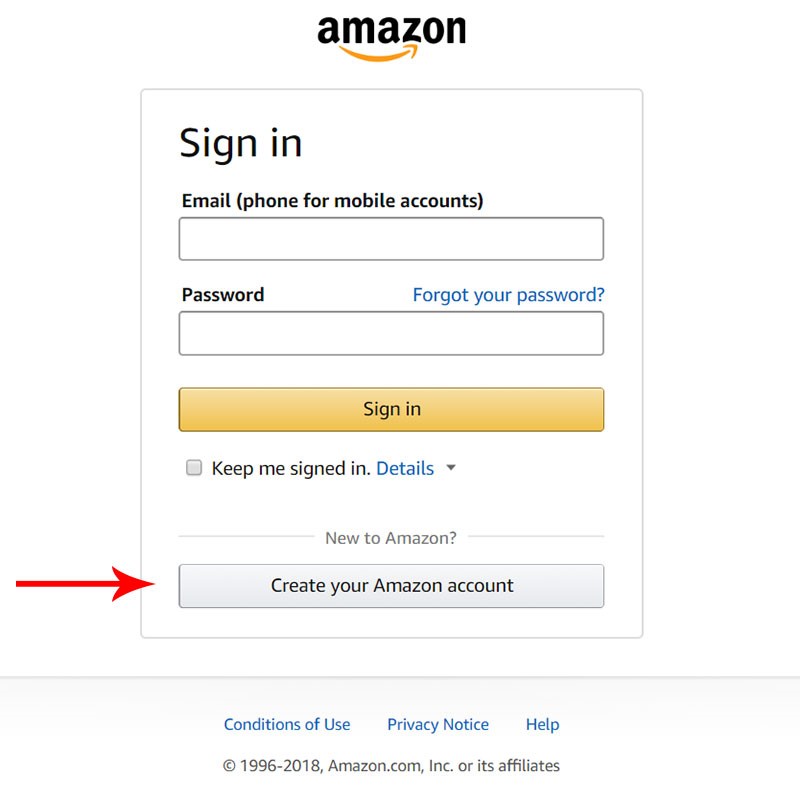Click the New to Amazon divider text
The width and height of the screenshot is (800, 799).
391,537
